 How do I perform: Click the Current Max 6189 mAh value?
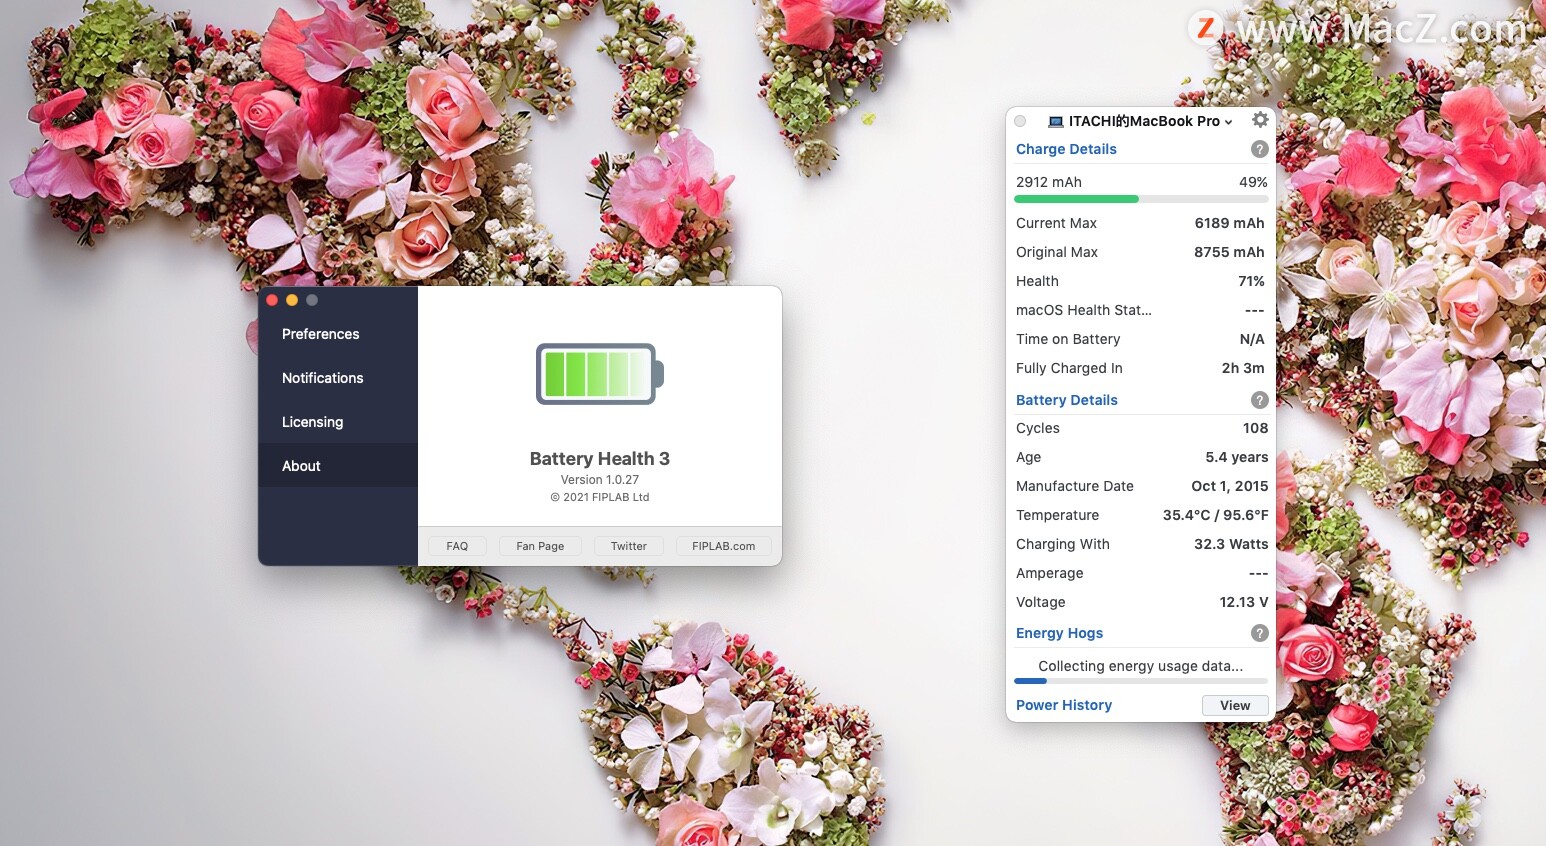click(1229, 223)
